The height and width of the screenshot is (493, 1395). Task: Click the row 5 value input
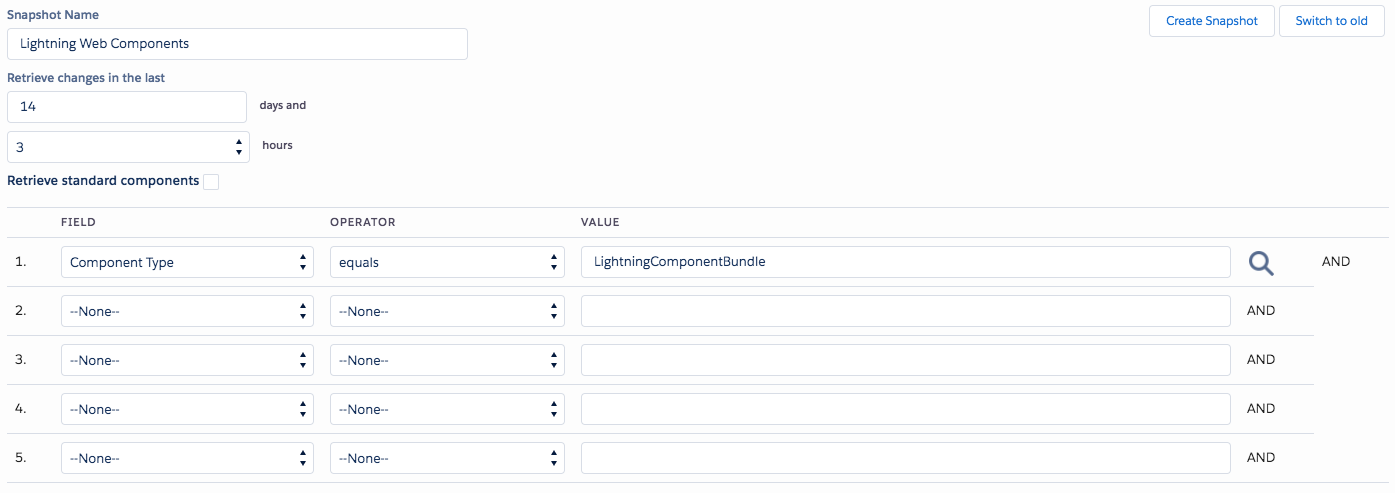[x=906, y=458]
